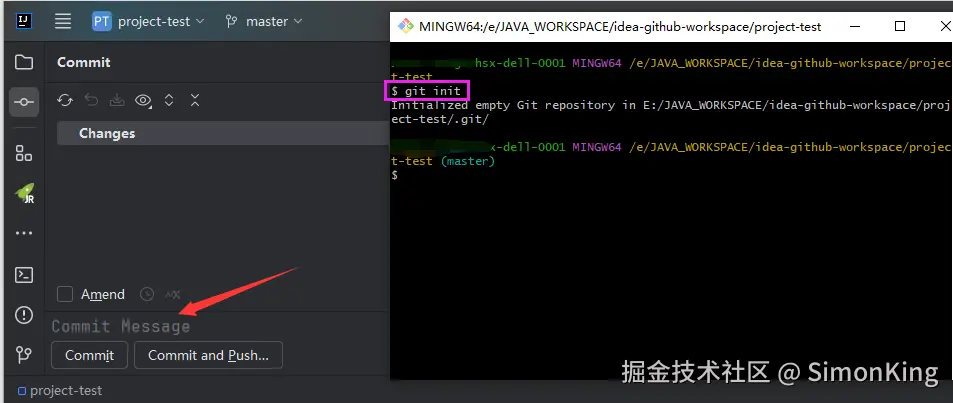Click the Commit panel title

pyautogui.click(x=84, y=62)
